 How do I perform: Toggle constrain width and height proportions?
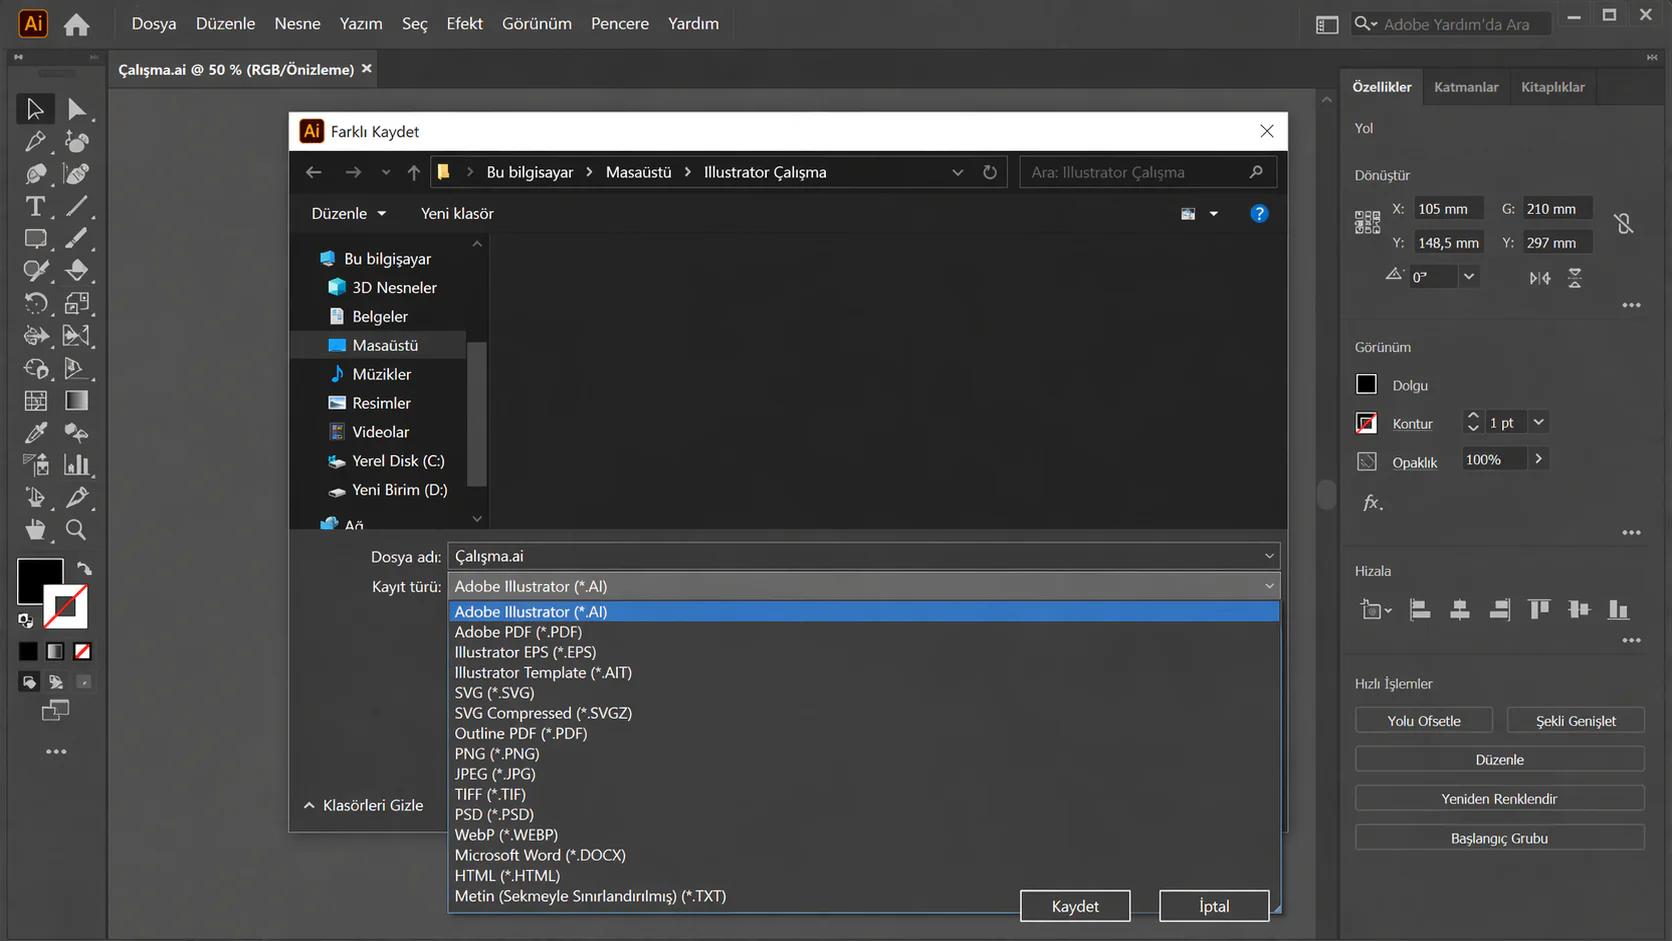1623,224
